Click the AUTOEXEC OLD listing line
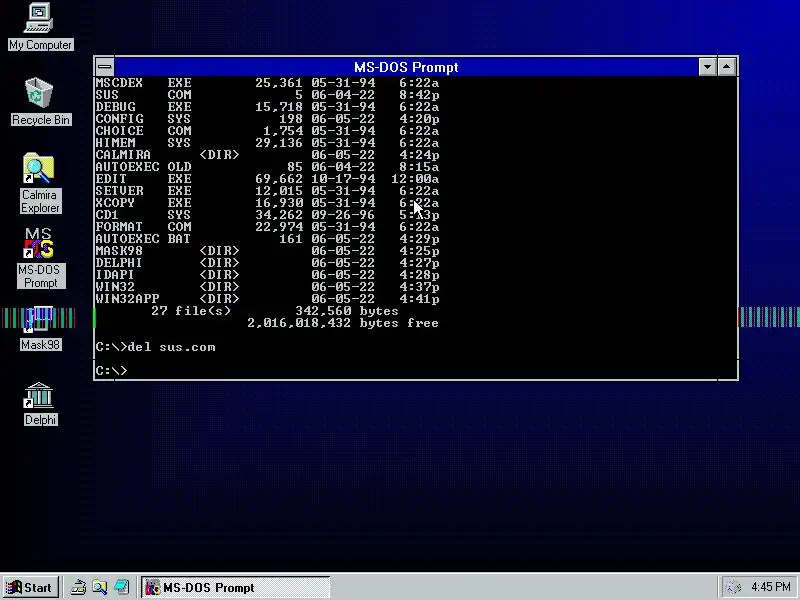800x600 pixels. coord(267,167)
